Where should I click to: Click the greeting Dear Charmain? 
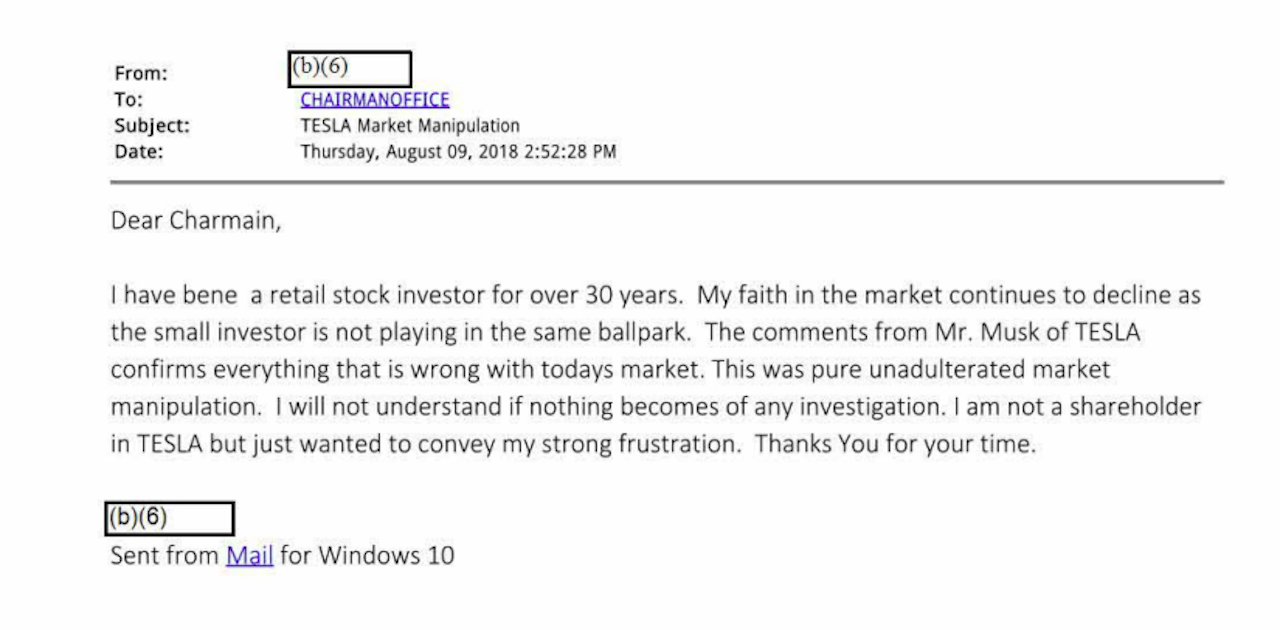pos(196,221)
